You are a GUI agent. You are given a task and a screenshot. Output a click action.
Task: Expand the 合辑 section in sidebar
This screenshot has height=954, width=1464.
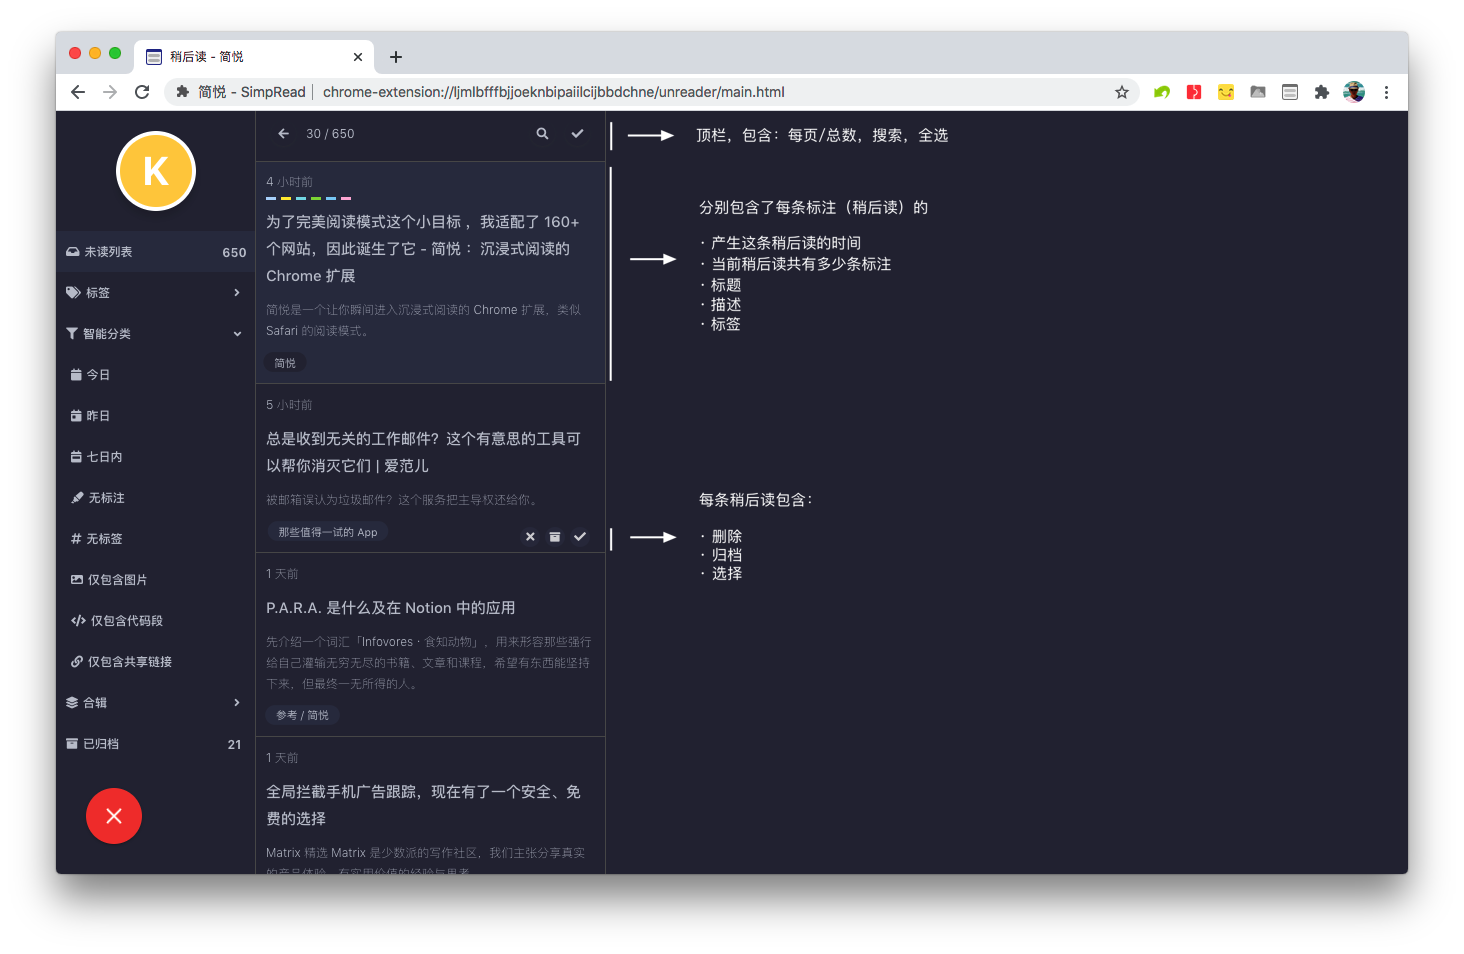(x=96, y=702)
